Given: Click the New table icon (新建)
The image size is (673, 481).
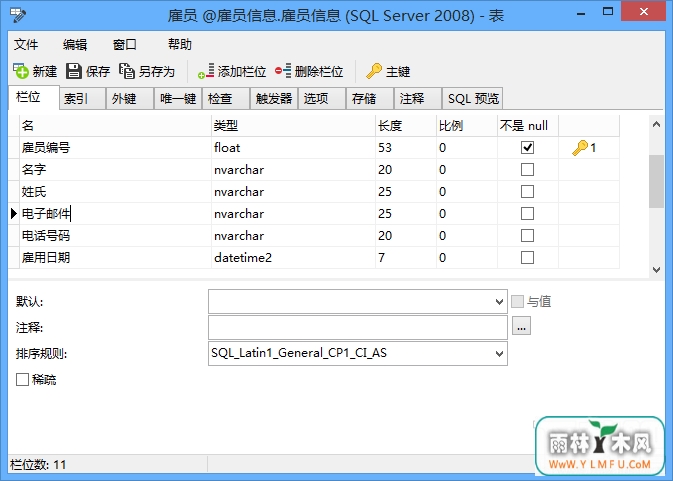Looking at the screenshot, I should click(20, 71).
